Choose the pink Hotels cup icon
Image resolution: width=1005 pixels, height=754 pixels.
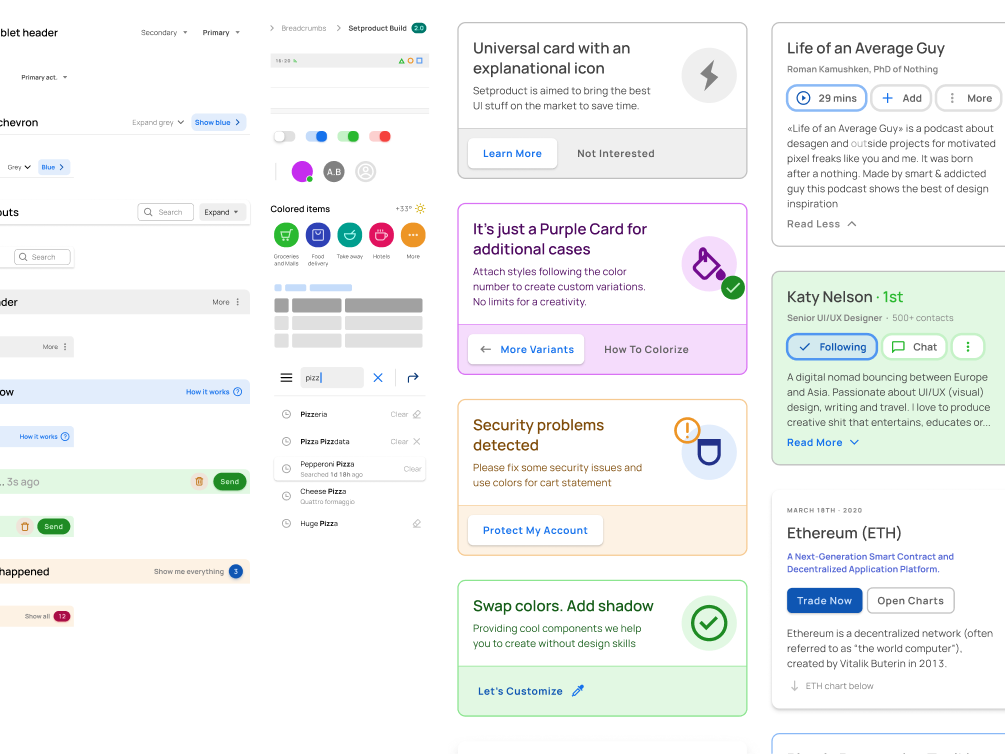[381, 235]
